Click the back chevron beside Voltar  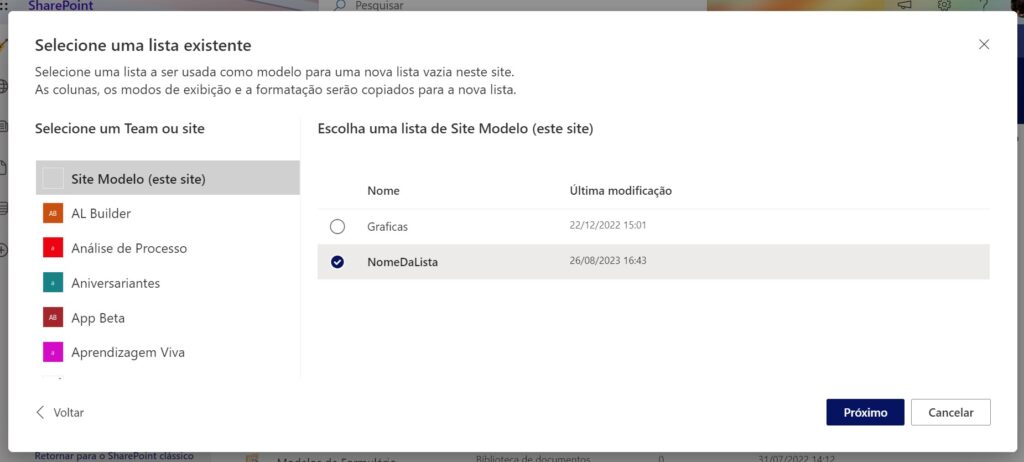click(40, 412)
